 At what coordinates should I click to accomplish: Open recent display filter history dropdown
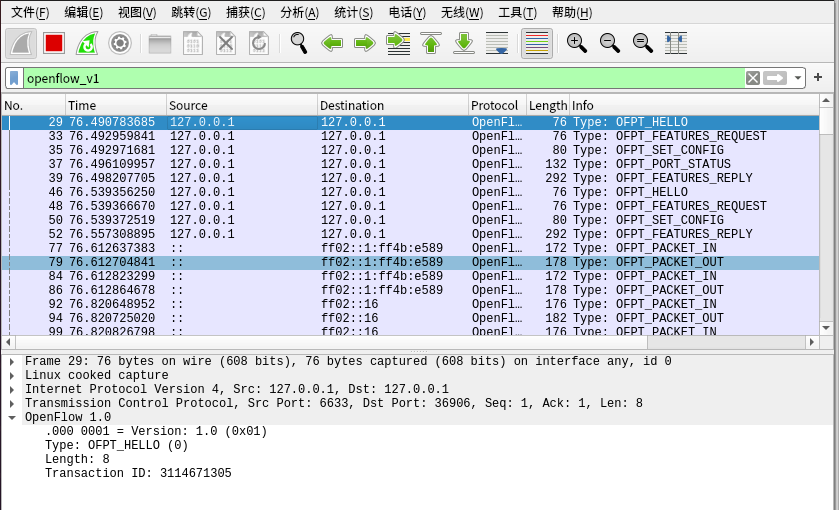pos(798,78)
